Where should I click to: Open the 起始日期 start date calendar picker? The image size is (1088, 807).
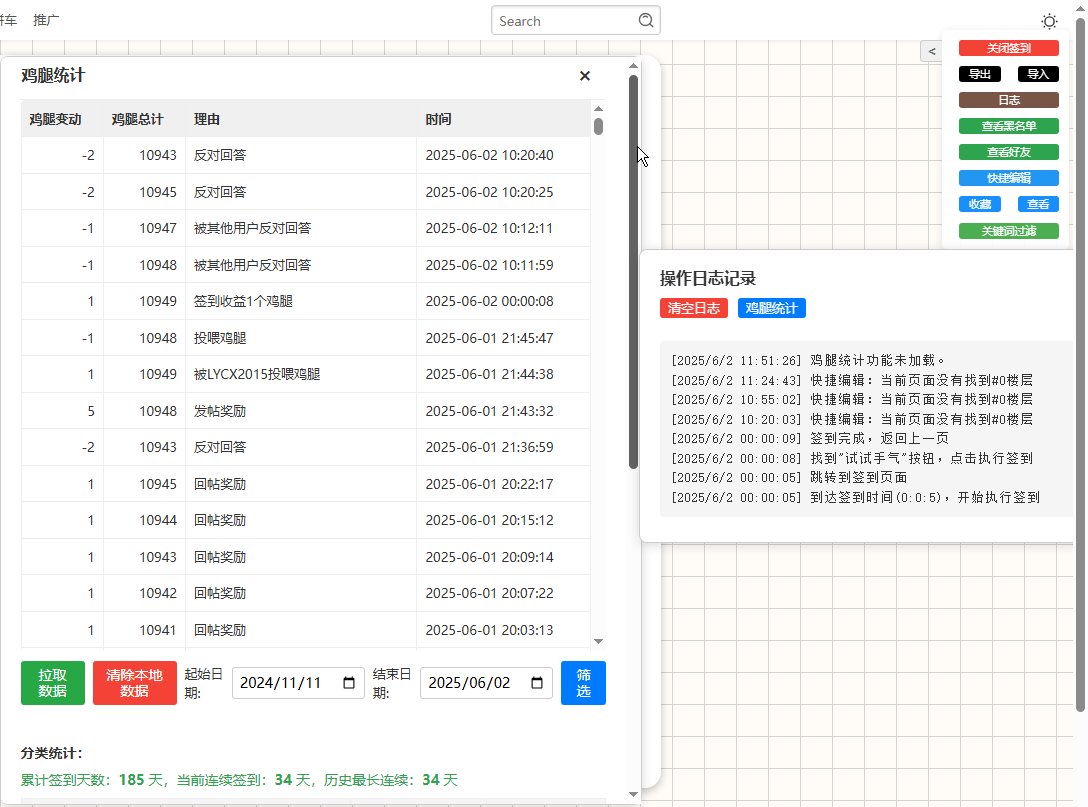(349, 682)
